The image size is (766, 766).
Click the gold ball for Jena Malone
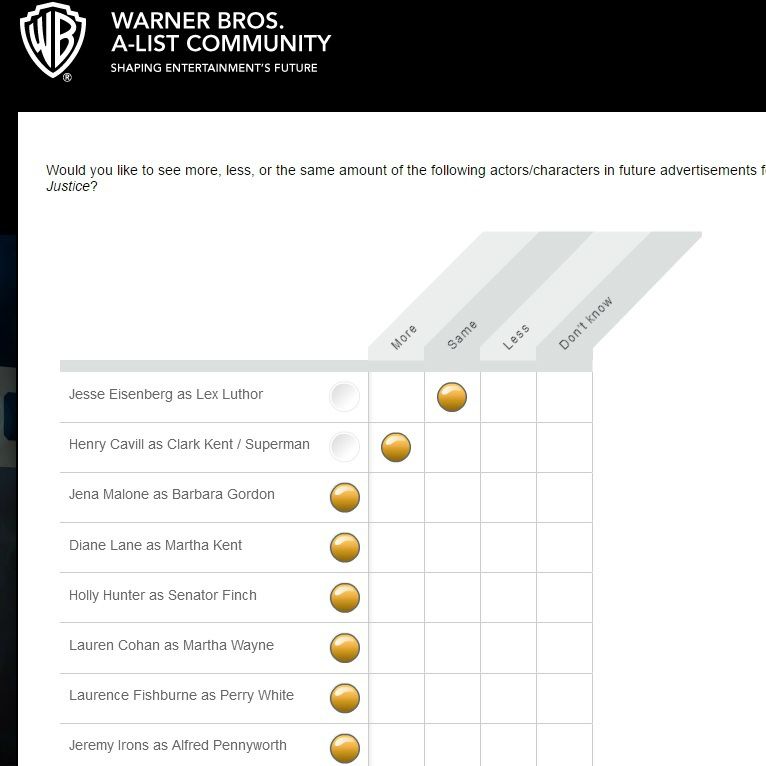click(x=345, y=497)
